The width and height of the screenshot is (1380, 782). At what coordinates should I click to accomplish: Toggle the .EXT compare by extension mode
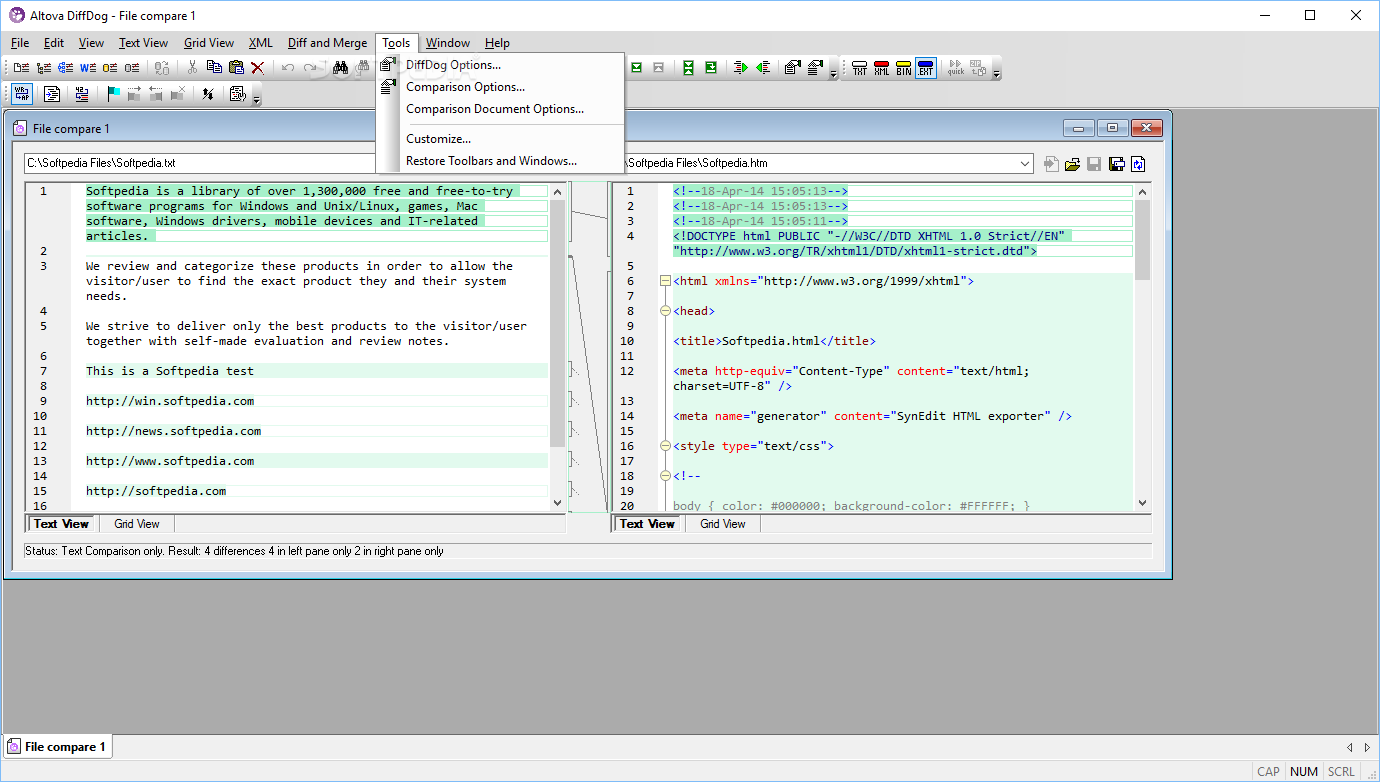[x=925, y=68]
